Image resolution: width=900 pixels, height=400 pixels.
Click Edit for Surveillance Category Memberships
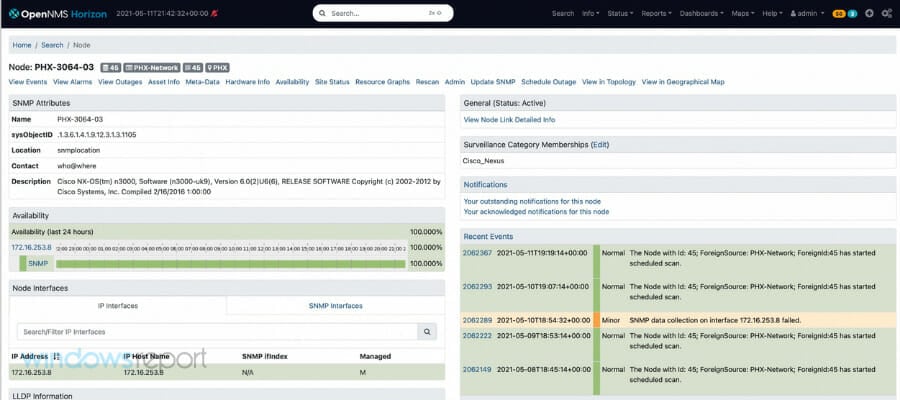click(600, 145)
